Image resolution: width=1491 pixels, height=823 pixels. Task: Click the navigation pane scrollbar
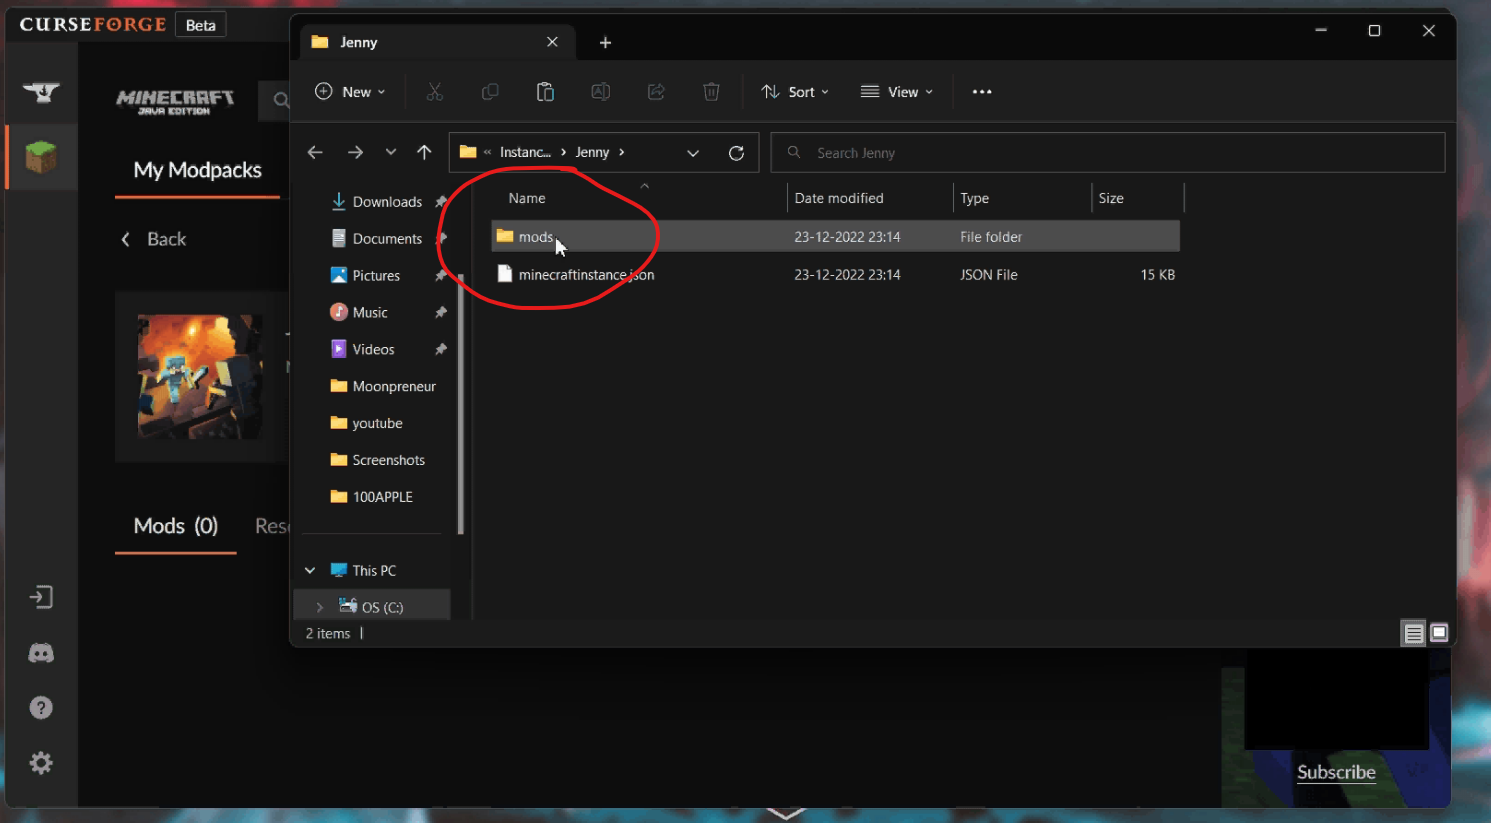point(461,403)
